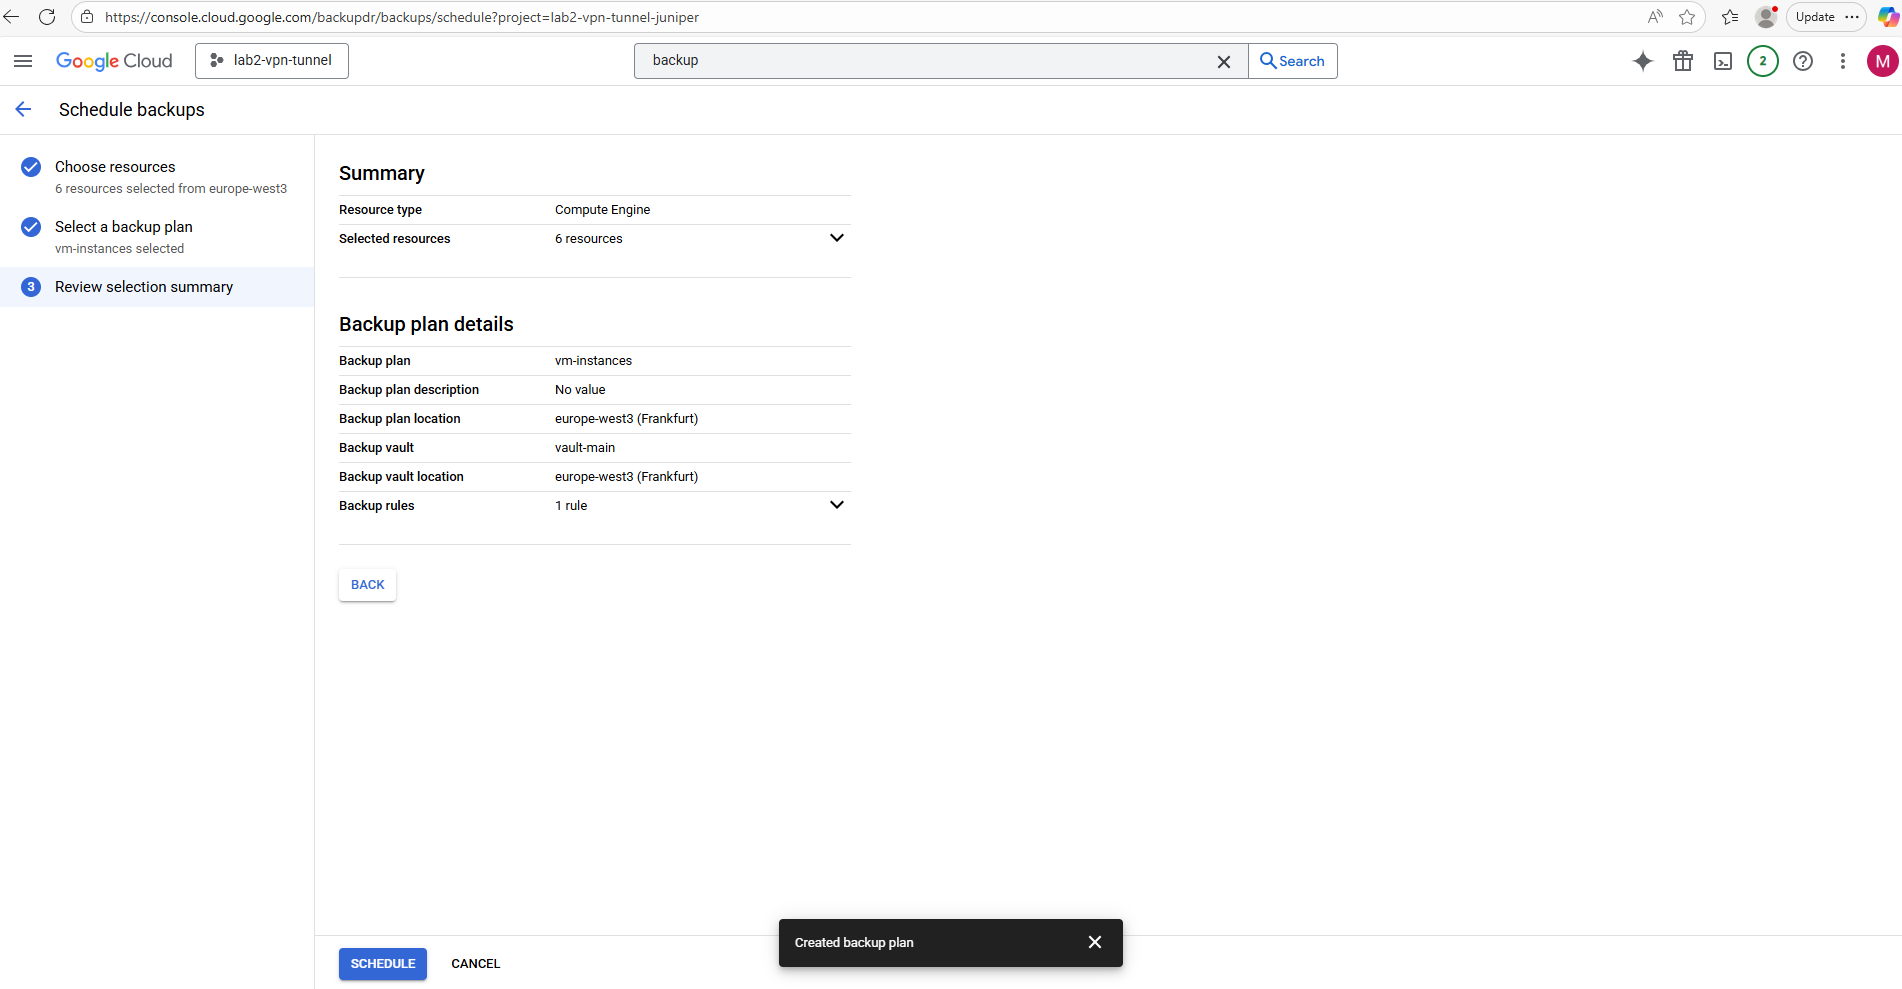Open the lab2-vpn-tunnel project picker

(272, 61)
